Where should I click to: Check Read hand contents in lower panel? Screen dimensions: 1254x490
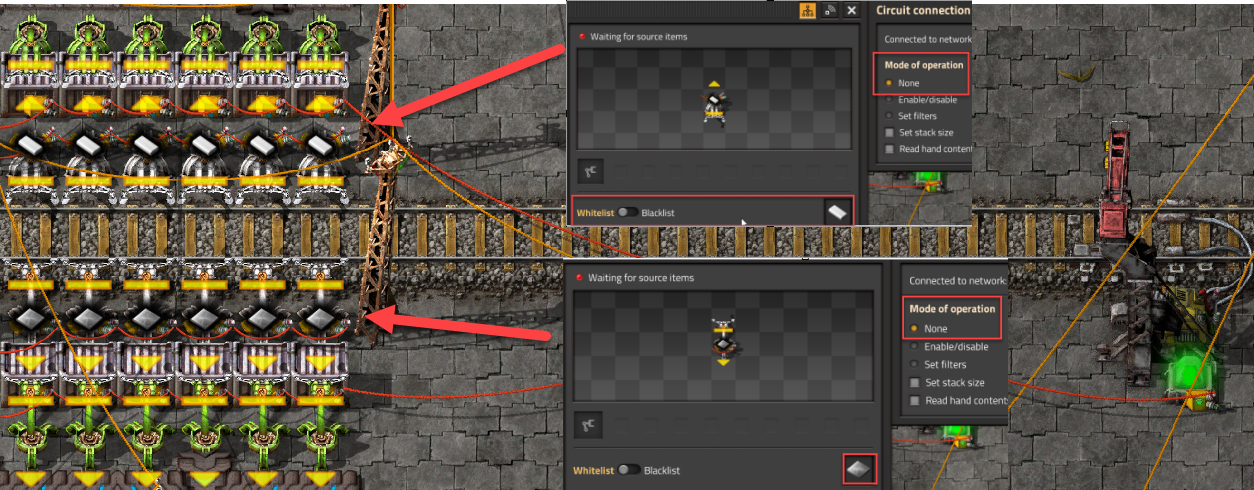pos(958,401)
